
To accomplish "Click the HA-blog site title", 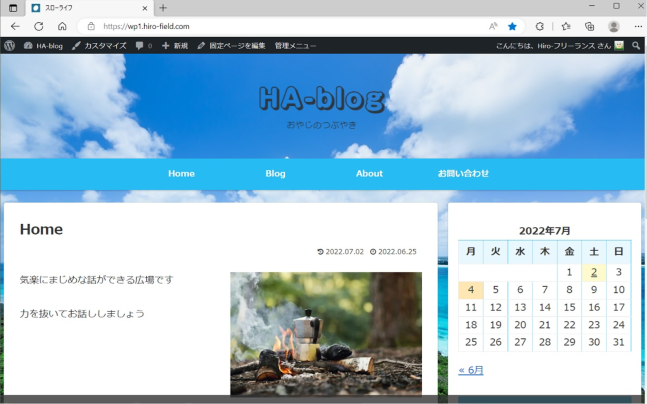I will pyautogui.click(x=322, y=99).
